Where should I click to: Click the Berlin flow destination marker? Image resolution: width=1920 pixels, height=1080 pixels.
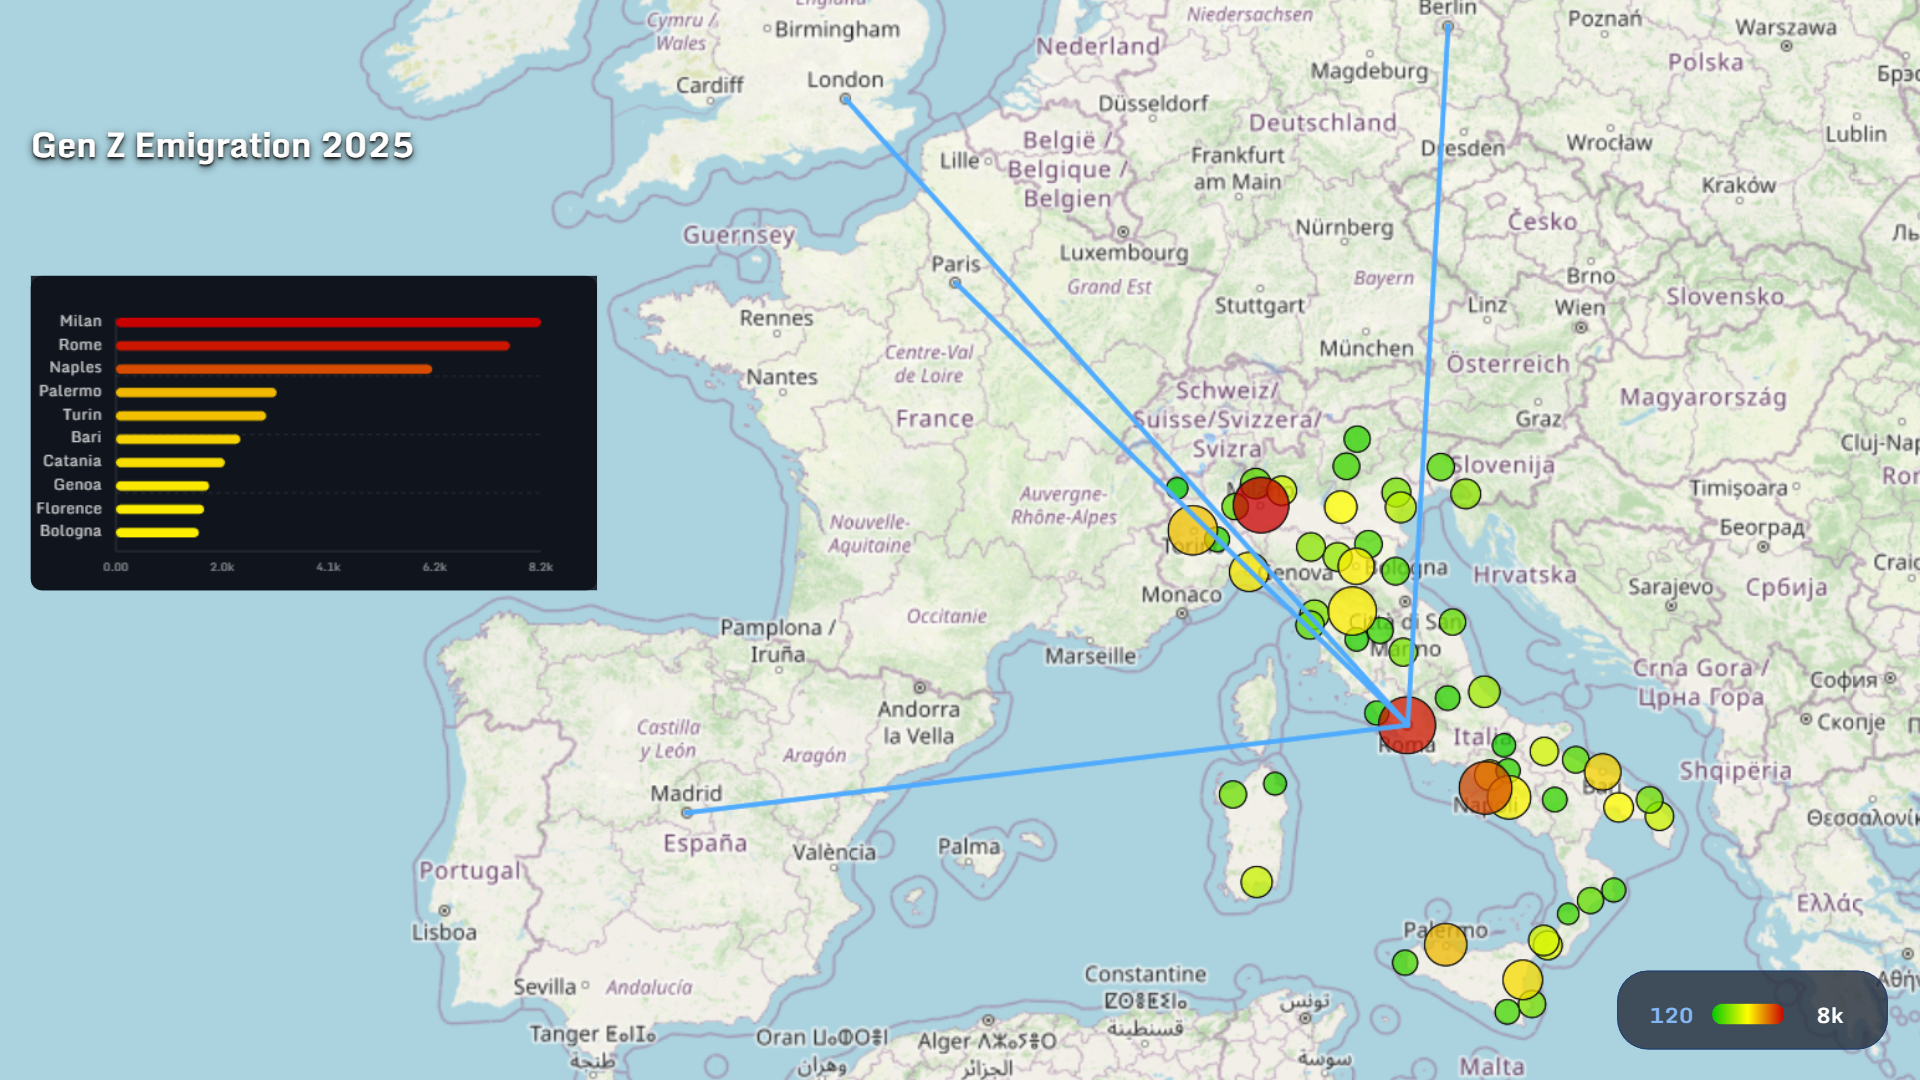point(1447,26)
